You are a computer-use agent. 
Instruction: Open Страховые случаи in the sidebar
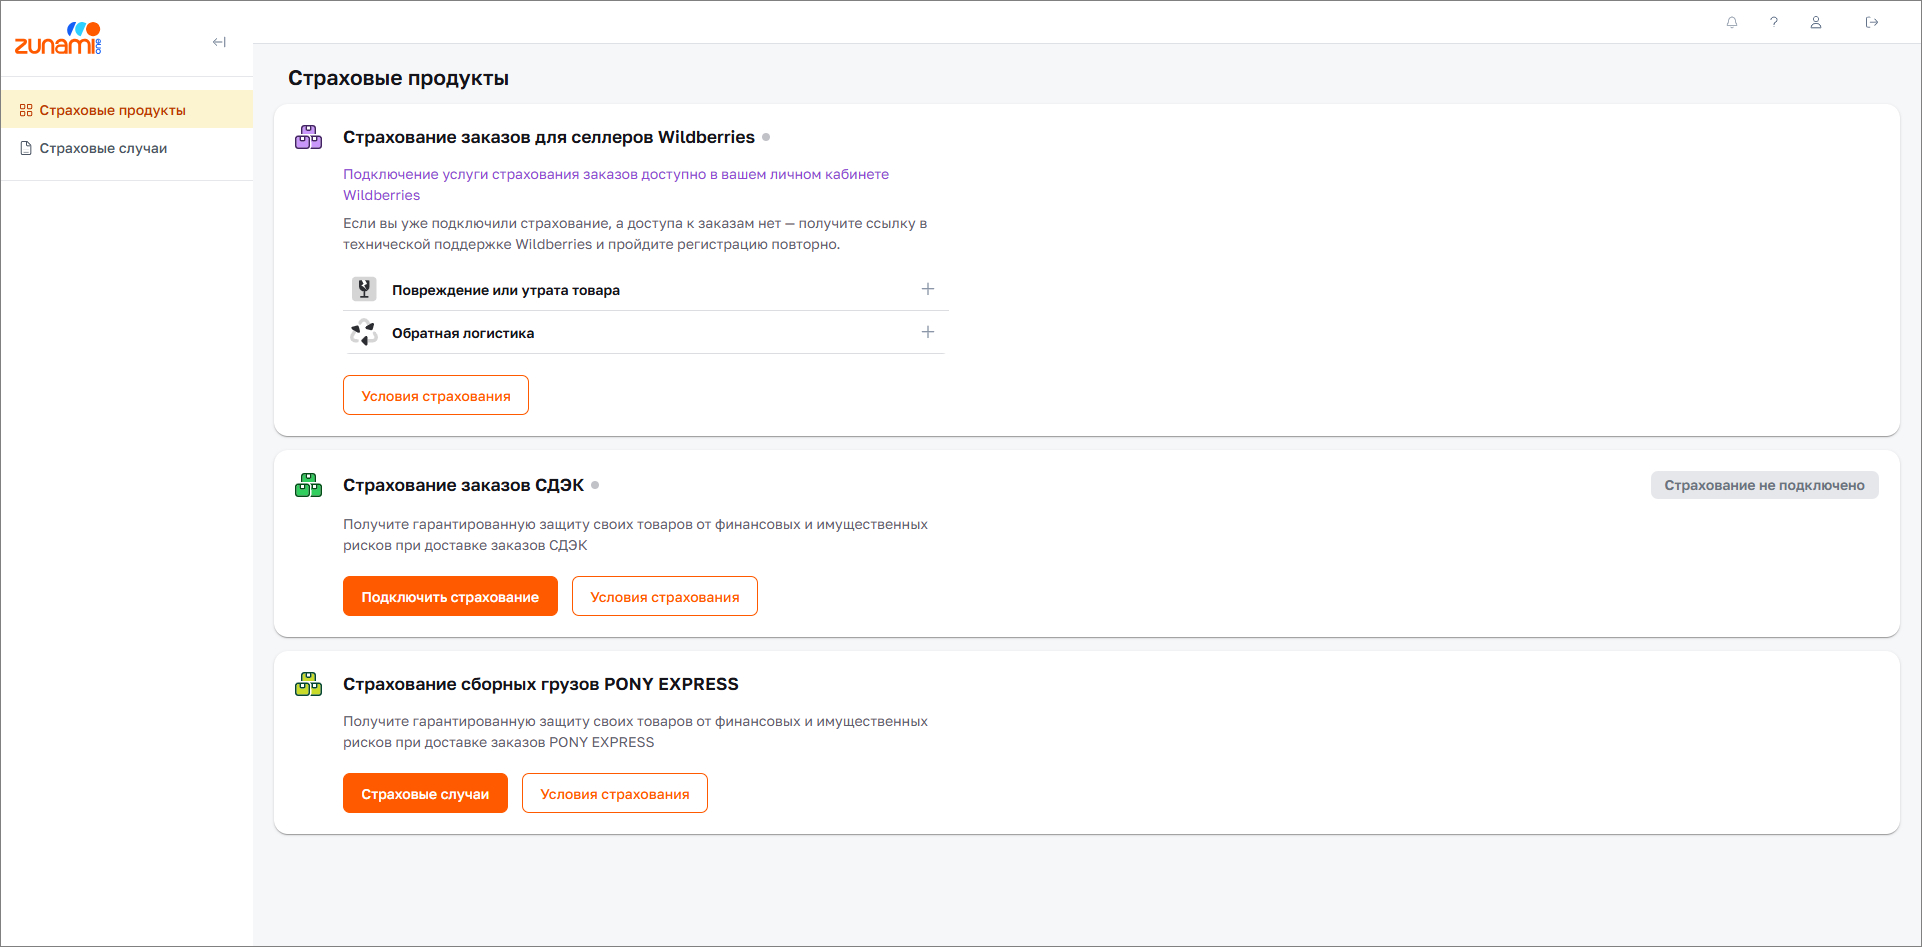(103, 148)
